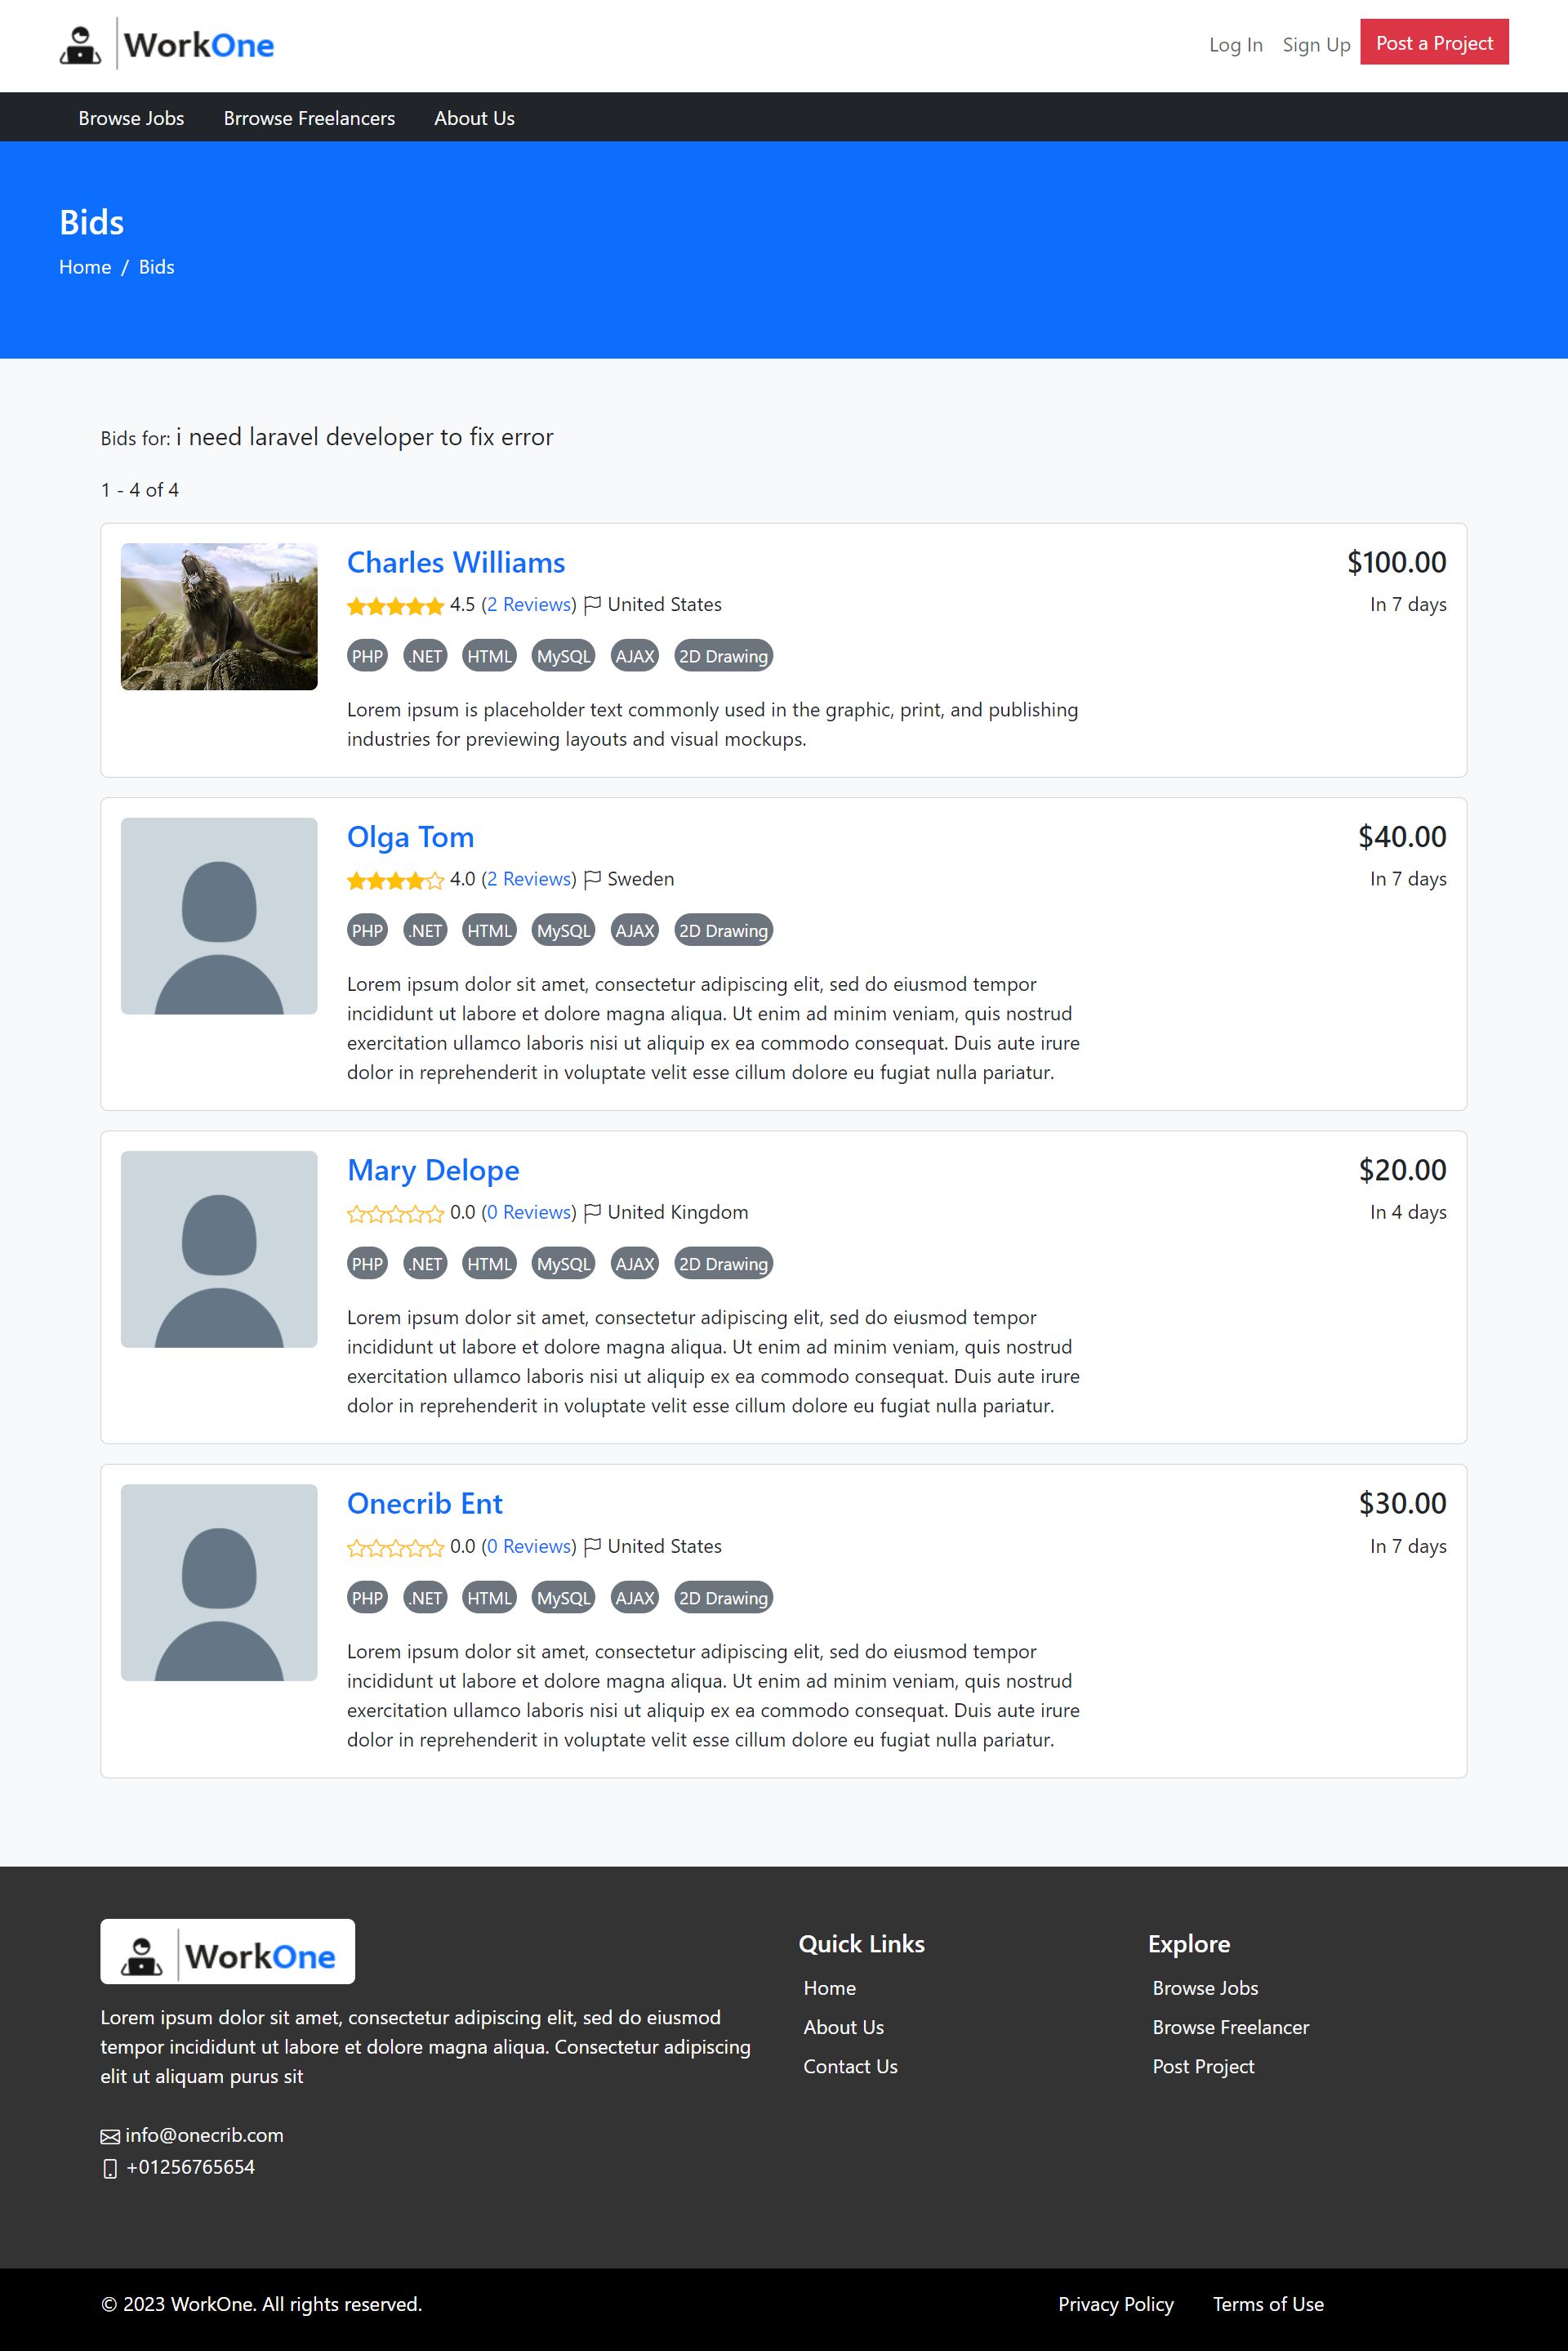The width and height of the screenshot is (1568, 2351).
Task: Click the '1 - 4 of 4' results count
Action: tap(140, 490)
